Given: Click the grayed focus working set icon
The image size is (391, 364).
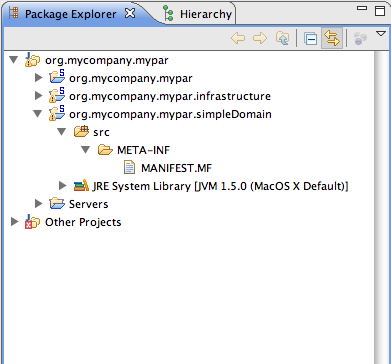Looking at the screenshot, I should pos(360,38).
